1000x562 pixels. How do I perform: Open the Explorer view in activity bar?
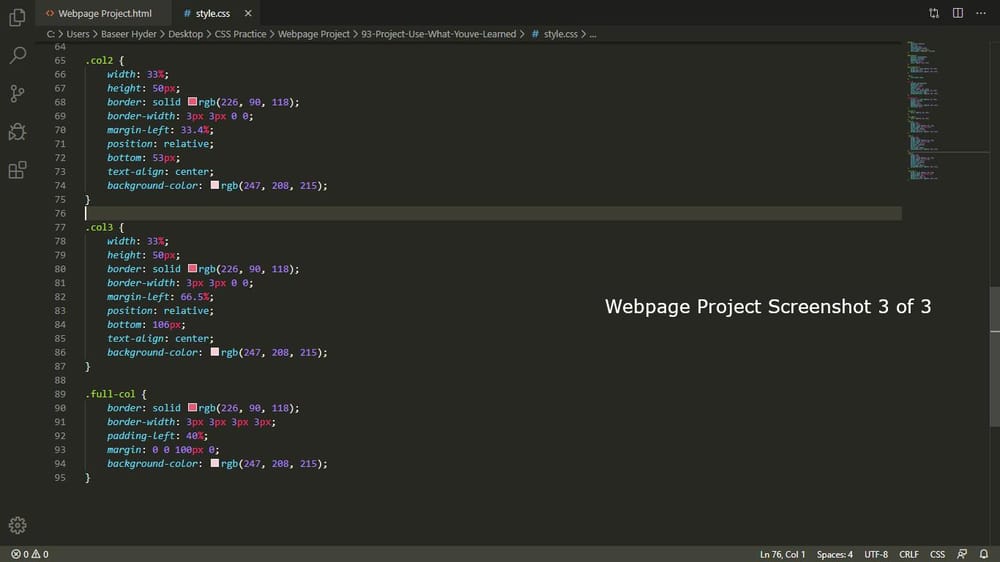click(17, 17)
